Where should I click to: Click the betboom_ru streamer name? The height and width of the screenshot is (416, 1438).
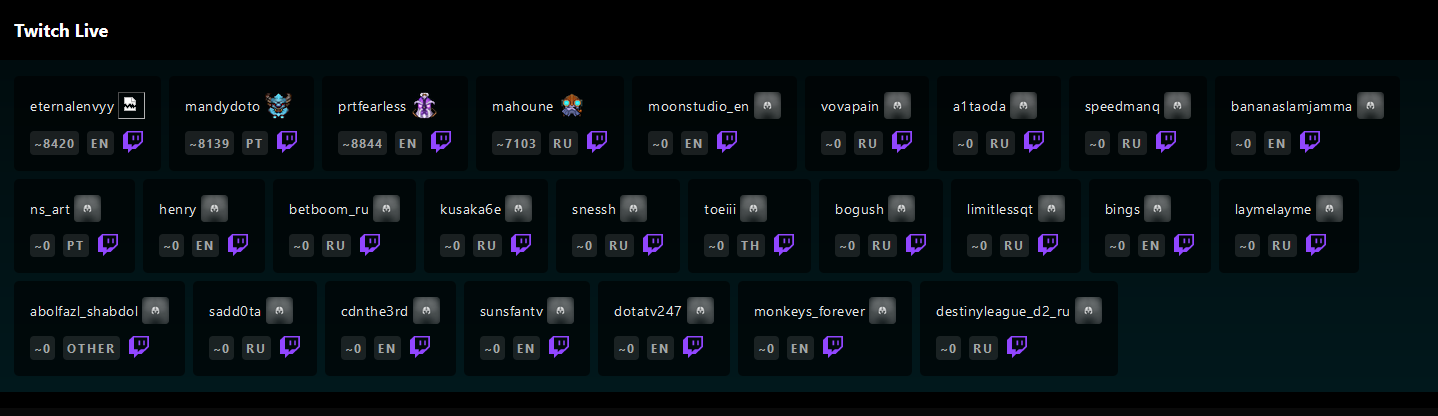click(x=329, y=209)
